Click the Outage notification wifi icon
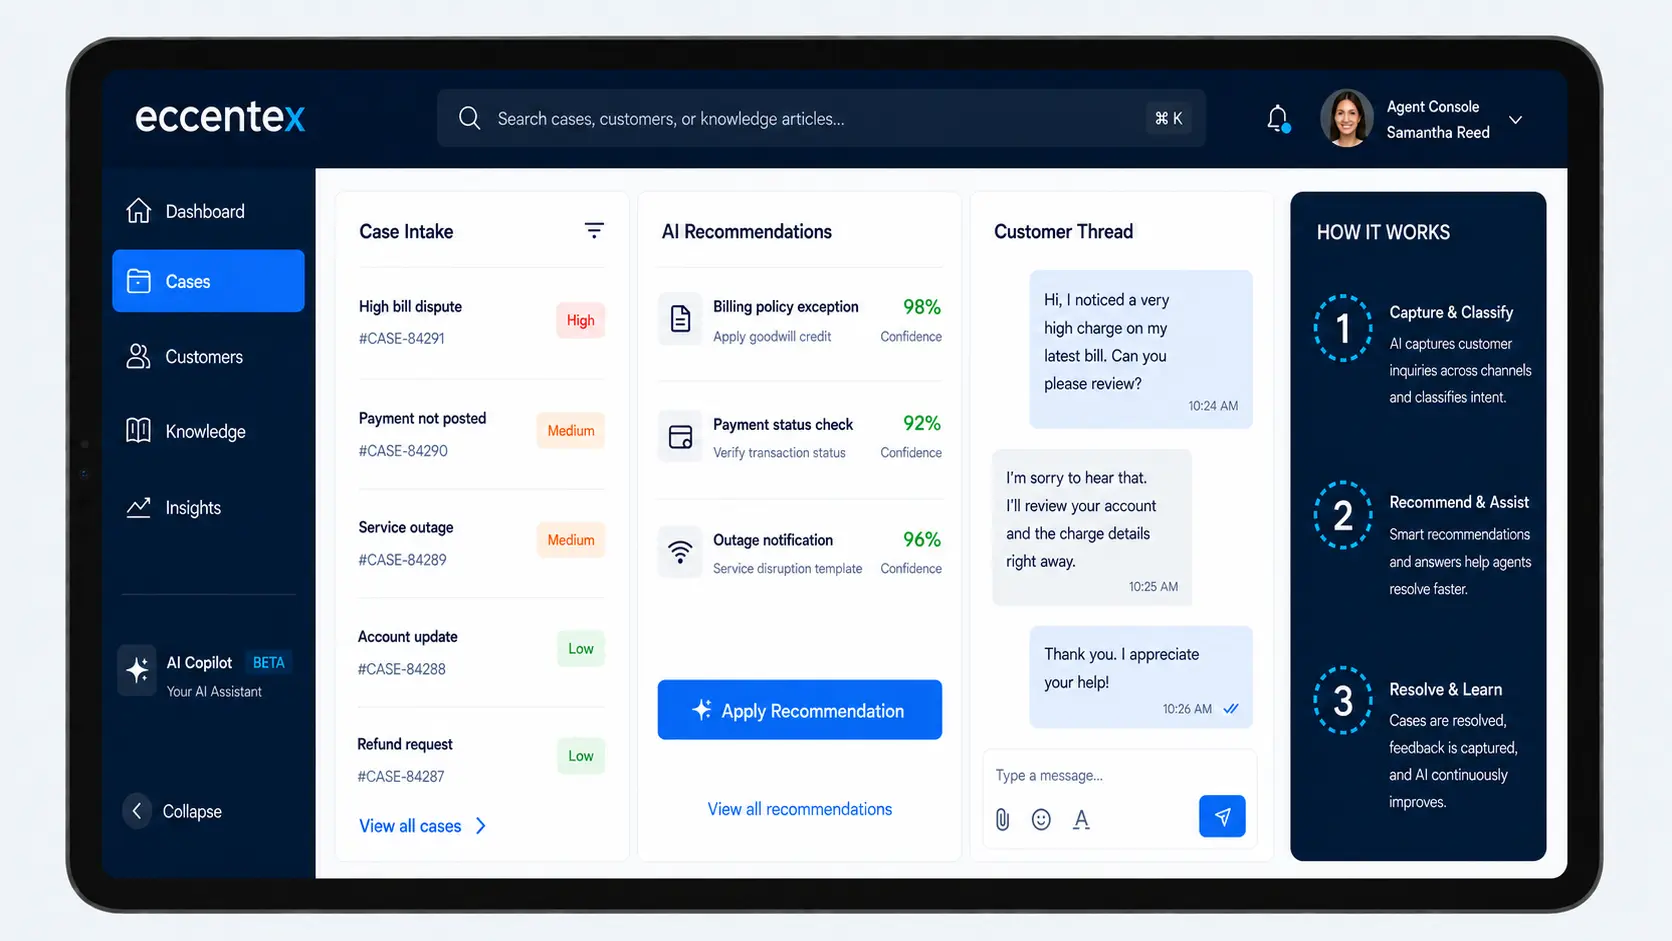The height and width of the screenshot is (941, 1672). click(x=680, y=552)
